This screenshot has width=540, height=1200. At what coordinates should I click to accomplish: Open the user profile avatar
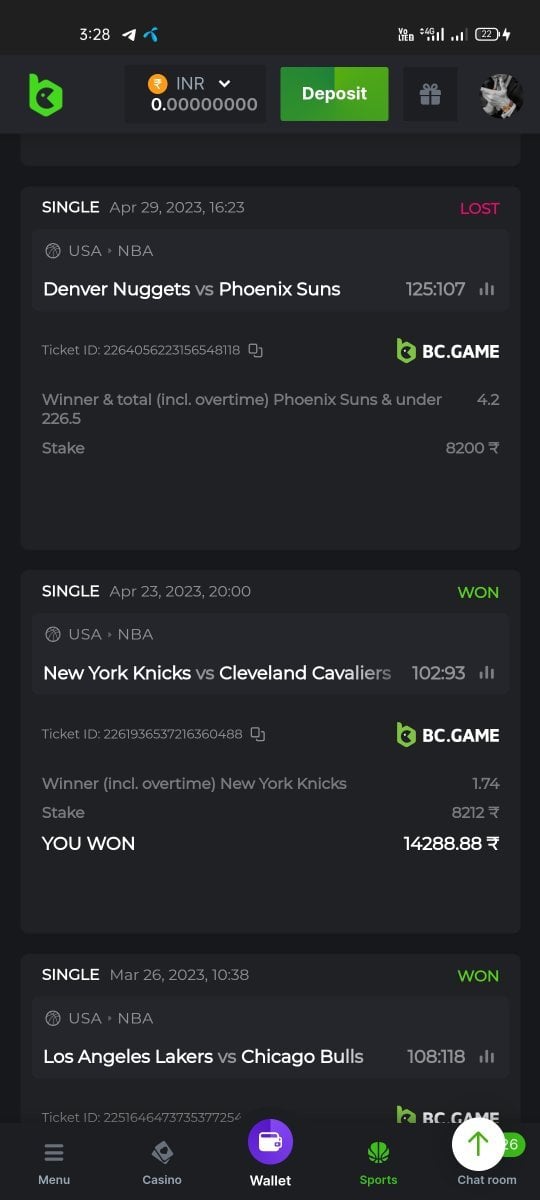tap(502, 96)
